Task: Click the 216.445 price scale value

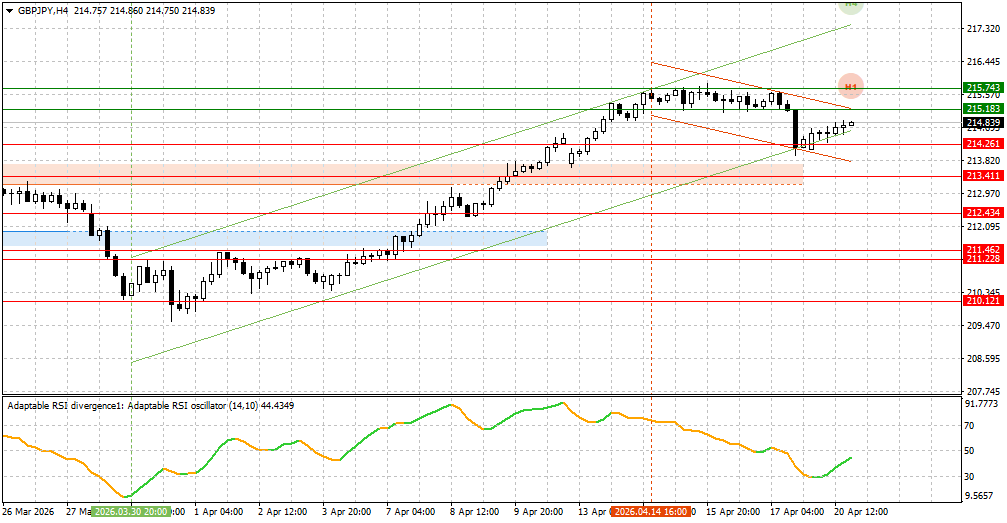Action: [983, 62]
